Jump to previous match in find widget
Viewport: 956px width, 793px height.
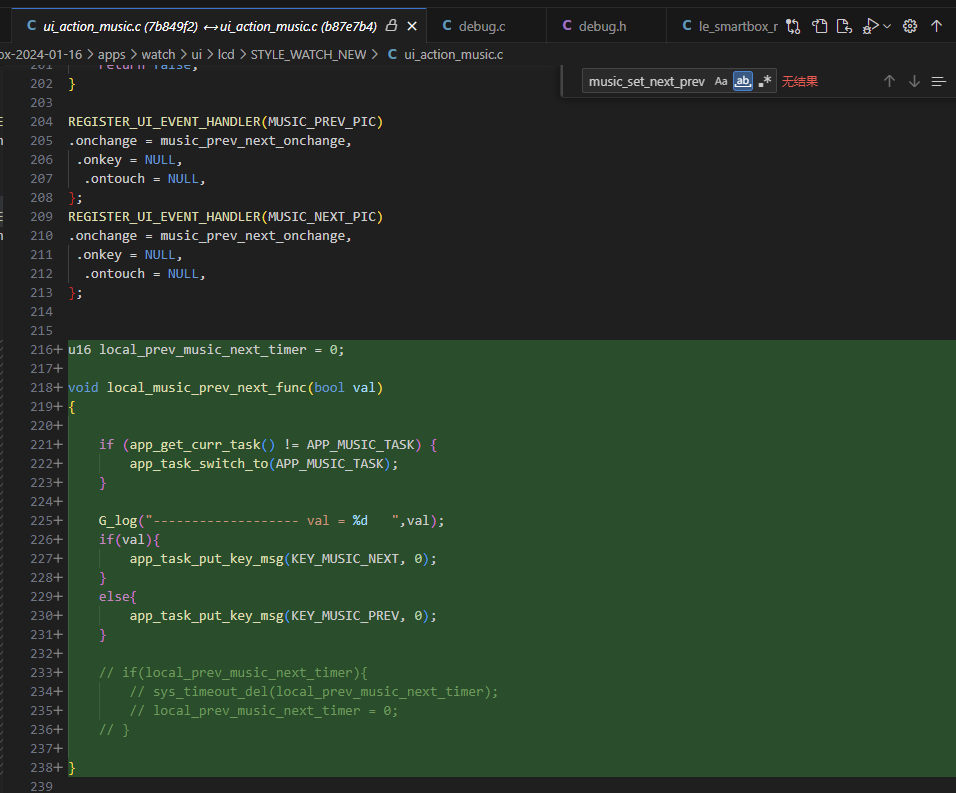pos(890,81)
